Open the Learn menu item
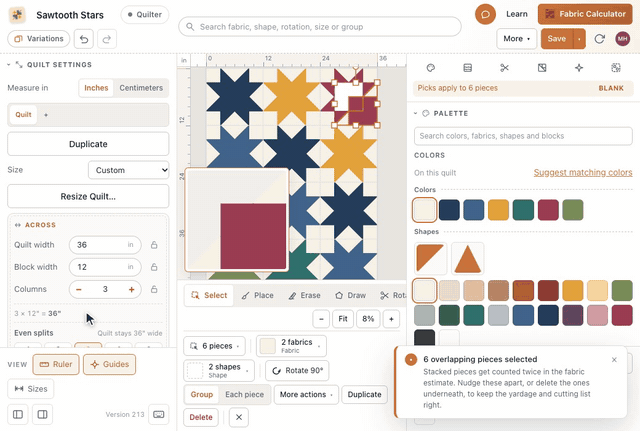The image size is (640, 431). point(517,14)
